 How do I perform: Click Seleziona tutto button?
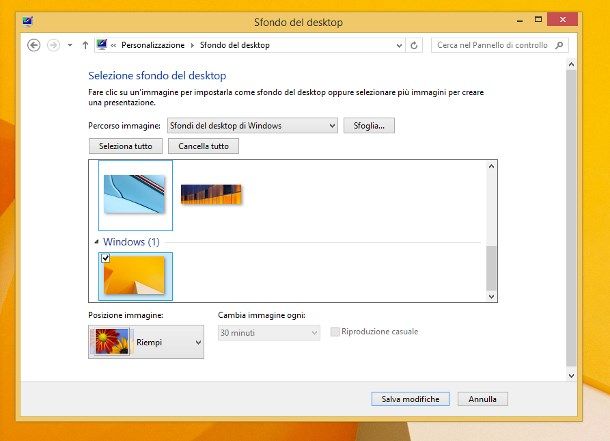click(x=126, y=146)
